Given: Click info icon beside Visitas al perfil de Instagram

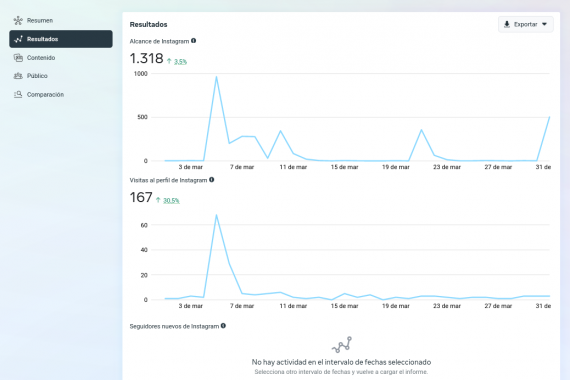Looking at the screenshot, I should point(212,180).
